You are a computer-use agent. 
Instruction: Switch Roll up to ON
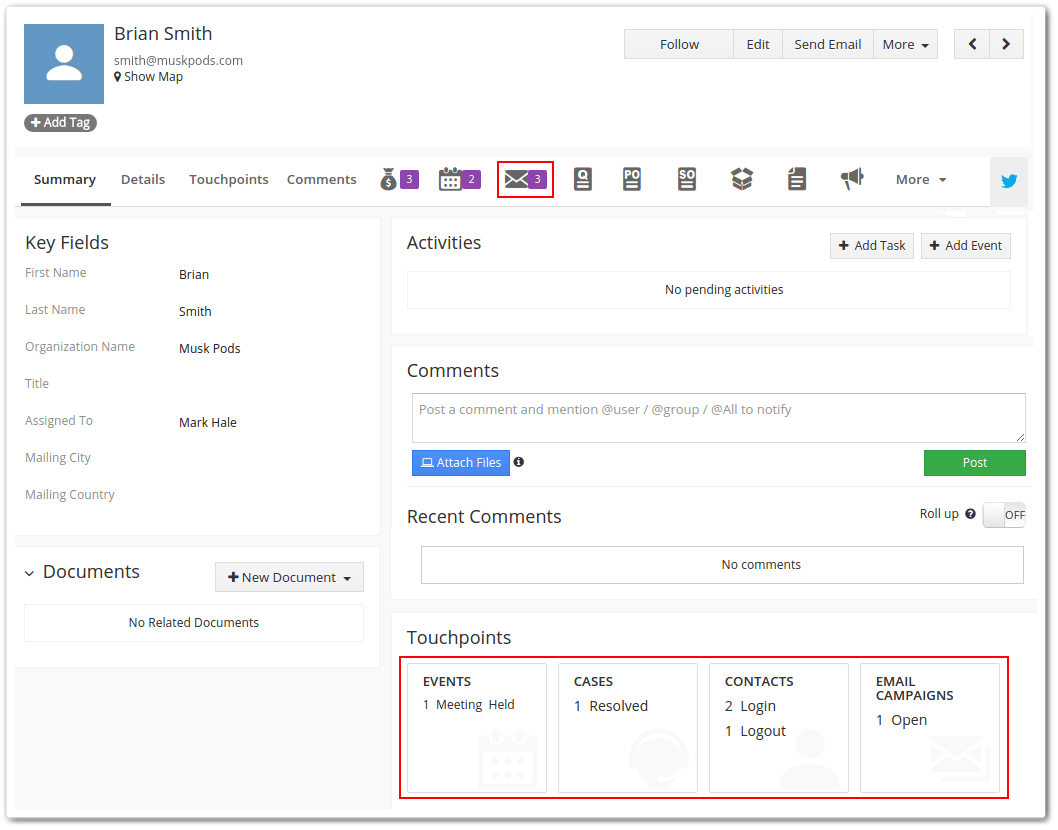[x=1004, y=514]
